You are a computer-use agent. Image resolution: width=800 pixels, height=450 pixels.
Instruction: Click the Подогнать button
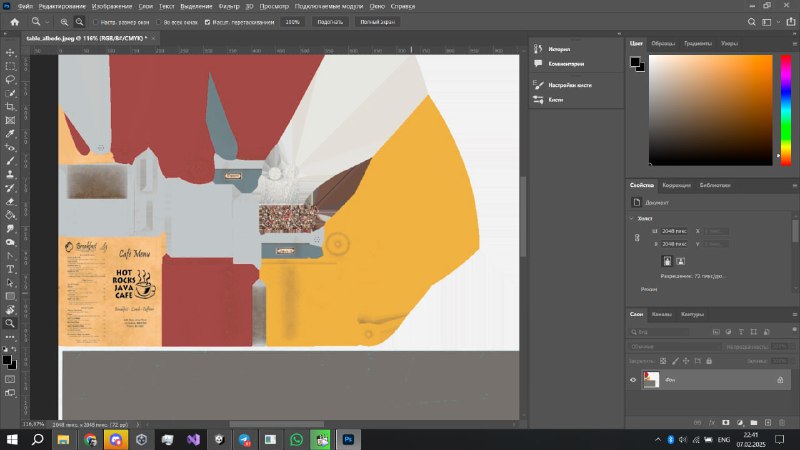330,22
